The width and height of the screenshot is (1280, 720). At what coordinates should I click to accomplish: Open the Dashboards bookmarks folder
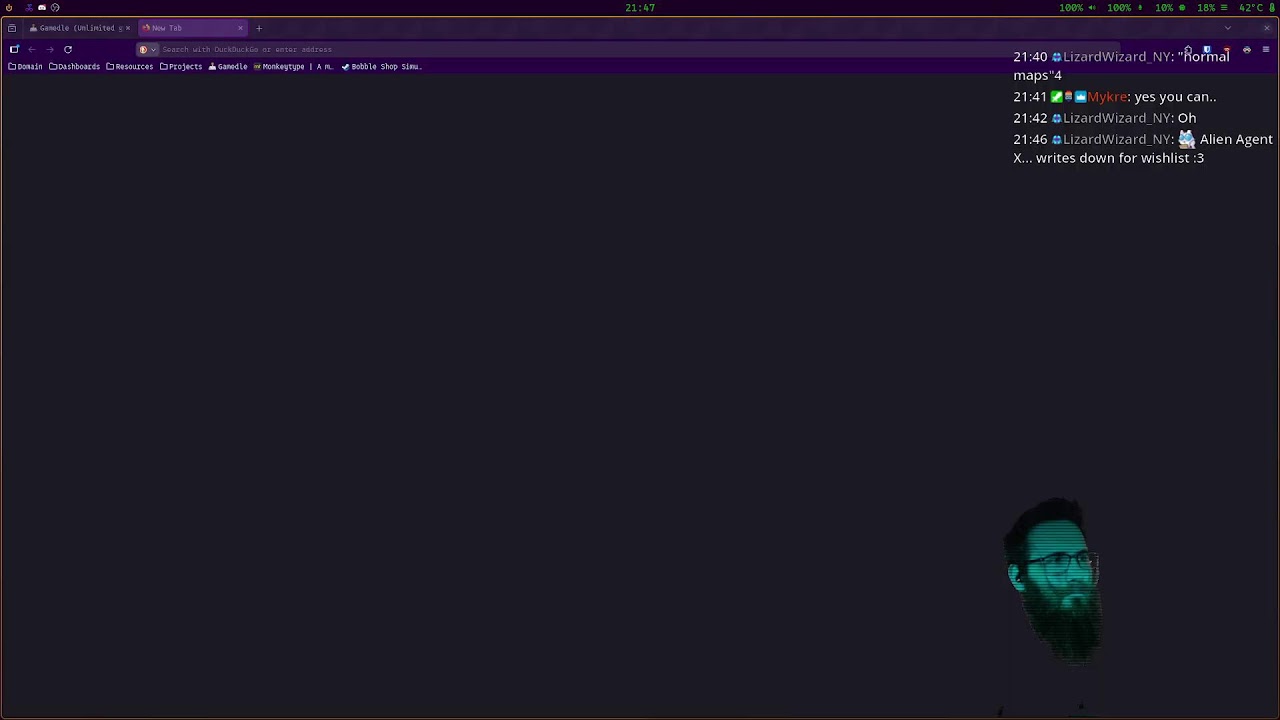point(75,67)
